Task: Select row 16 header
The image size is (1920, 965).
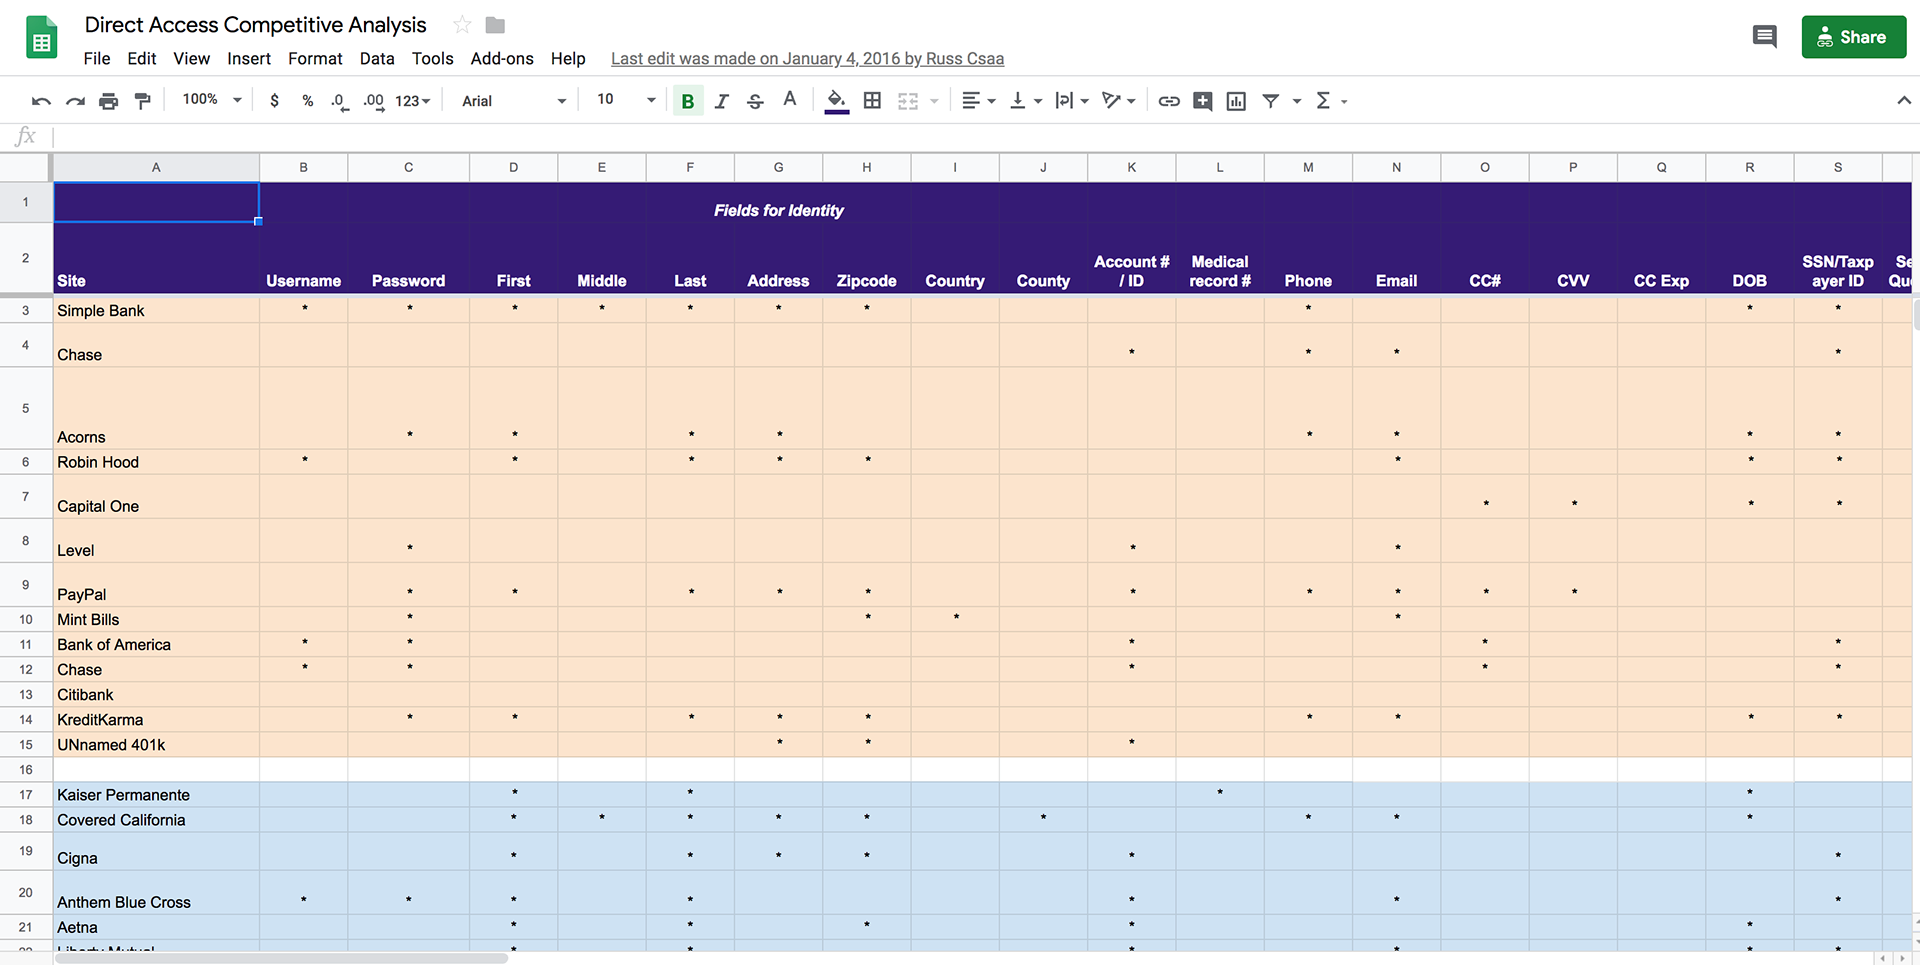Action: pos(26,770)
